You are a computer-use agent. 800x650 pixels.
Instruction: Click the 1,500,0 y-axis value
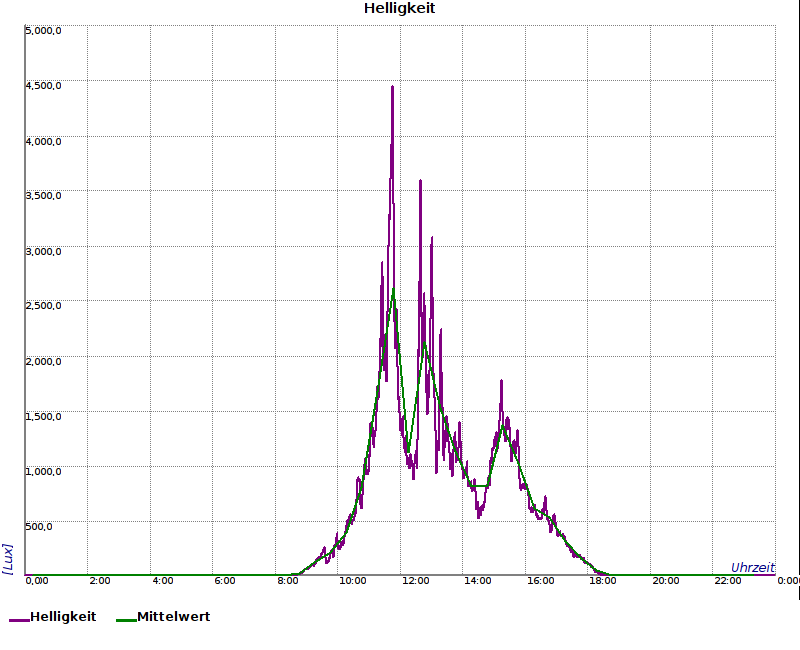coord(43,416)
